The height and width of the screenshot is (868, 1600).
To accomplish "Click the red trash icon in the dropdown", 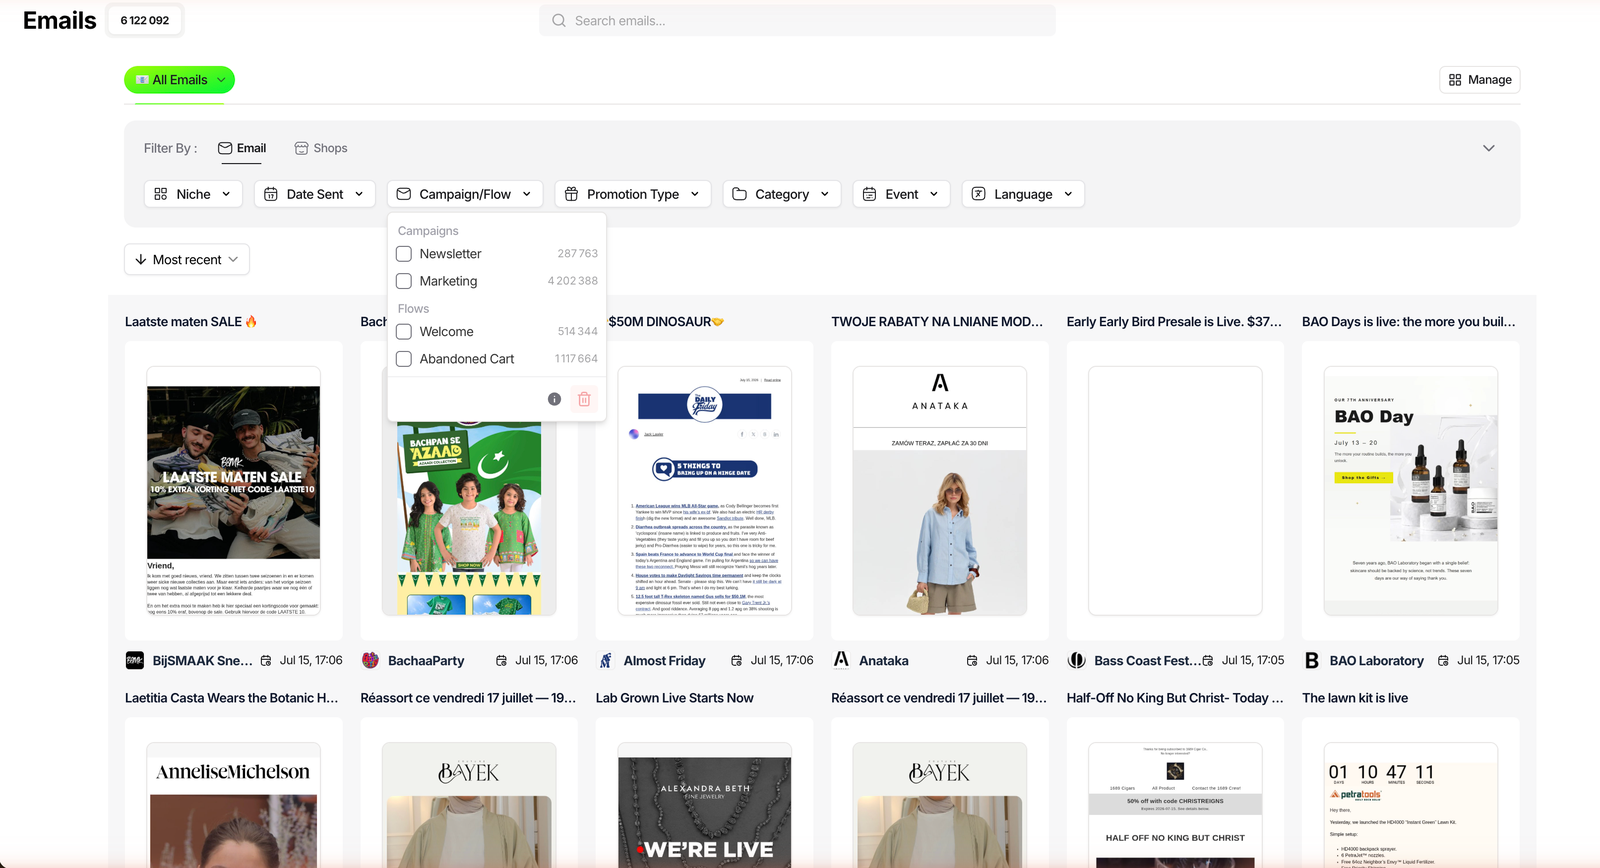I will pyautogui.click(x=584, y=399).
